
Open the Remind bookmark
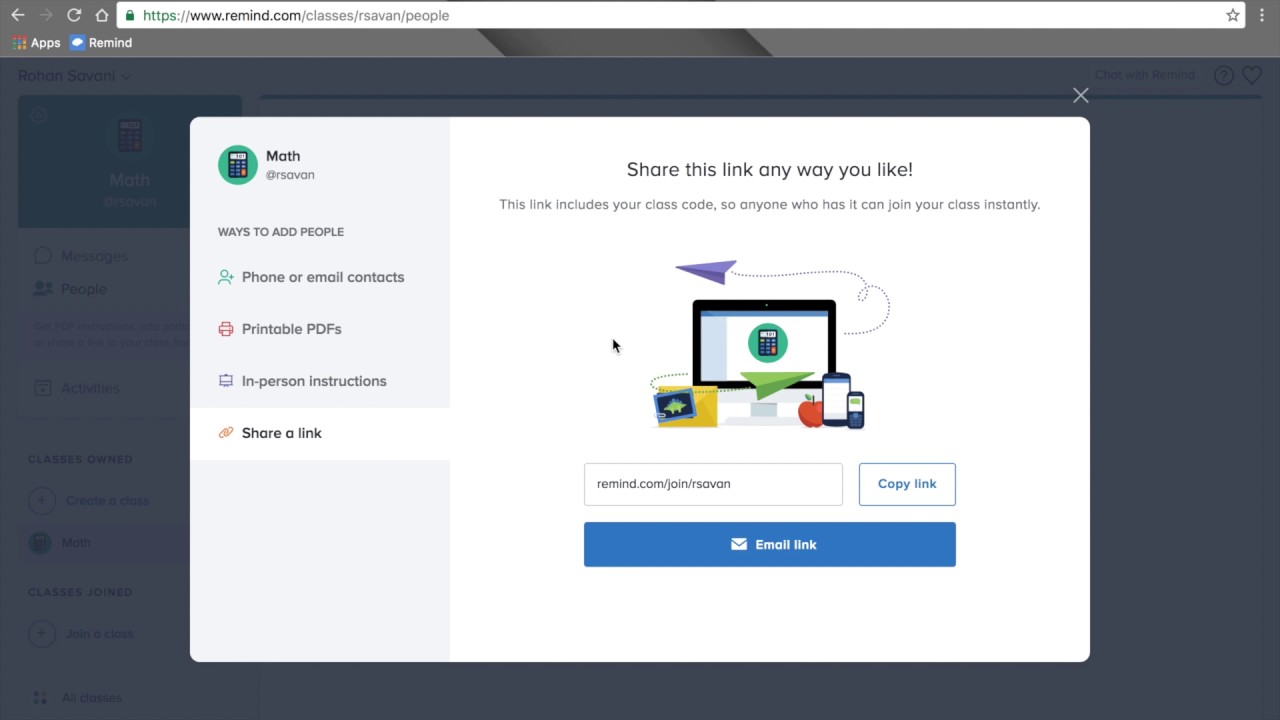tap(101, 43)
